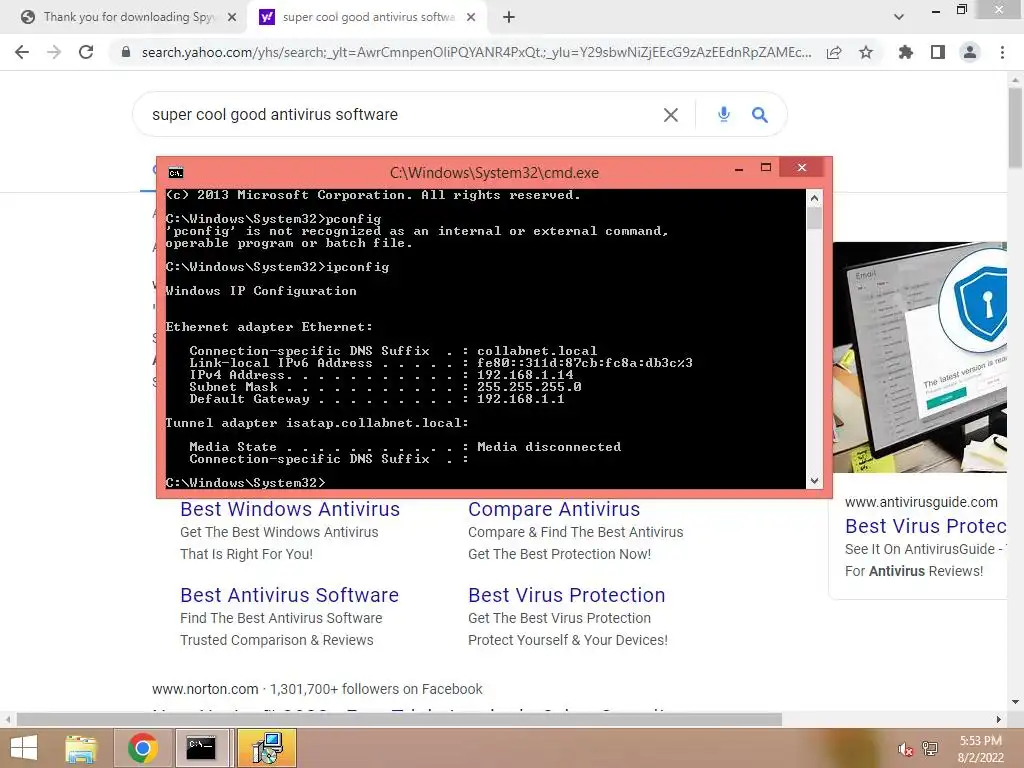Click muted volume tray icon
Screen dimensions: 1024x768
(904, 749)
